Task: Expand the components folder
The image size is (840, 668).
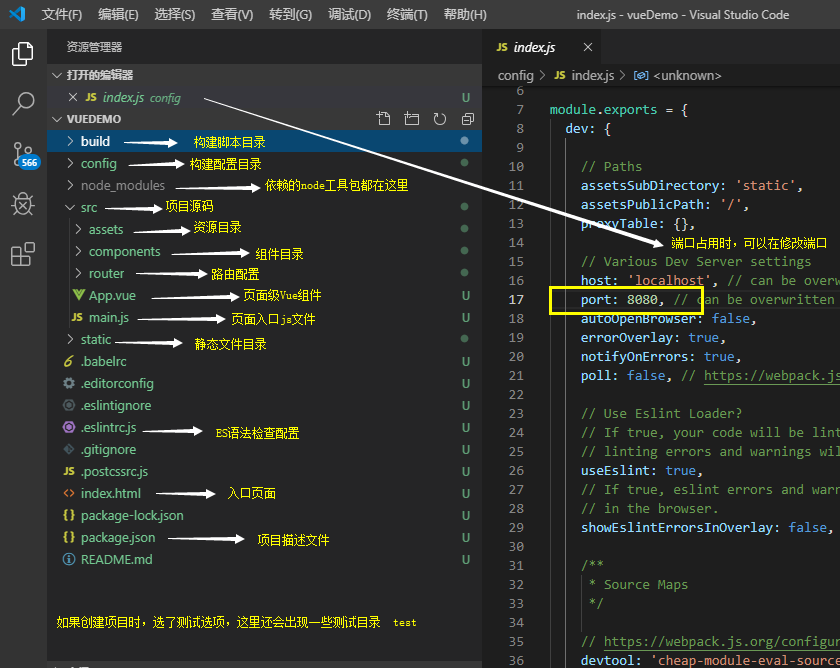Action: coord(78,251)
